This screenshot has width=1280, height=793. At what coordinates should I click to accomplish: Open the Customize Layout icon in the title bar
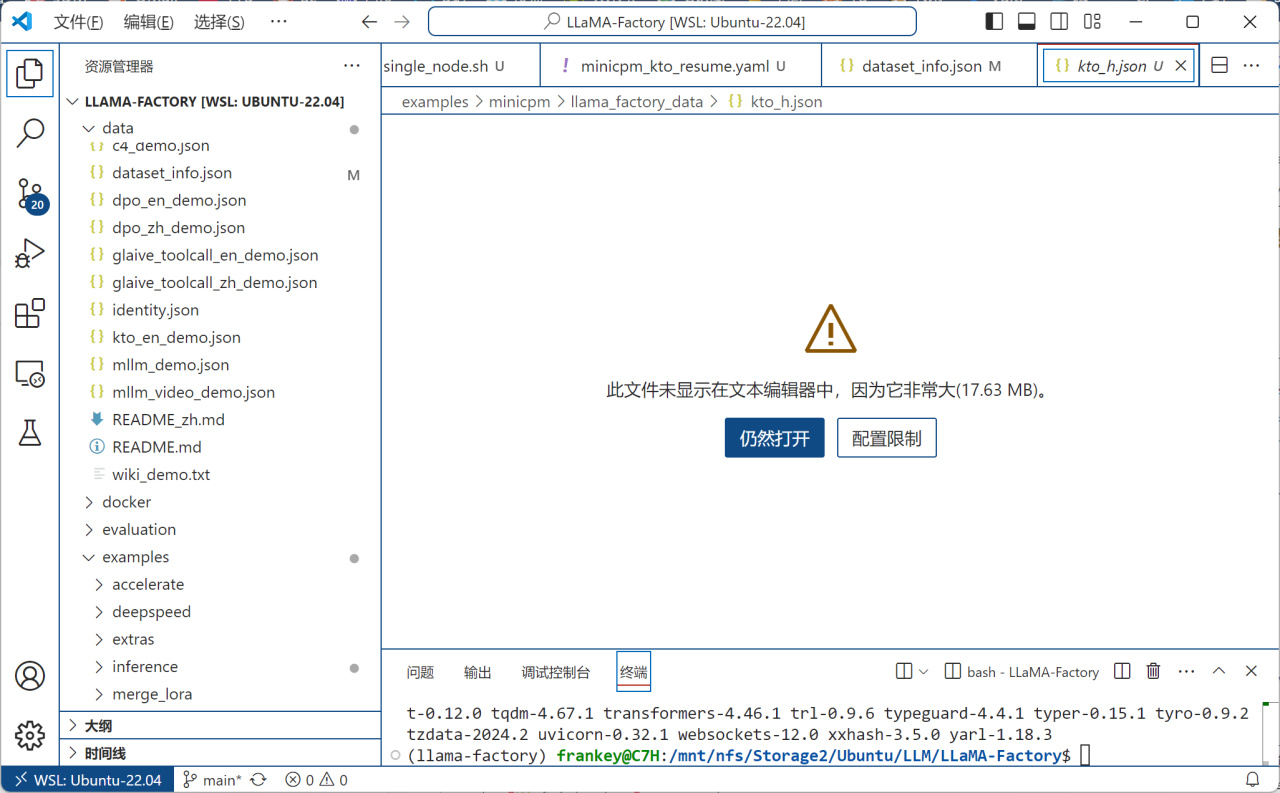1092,22
